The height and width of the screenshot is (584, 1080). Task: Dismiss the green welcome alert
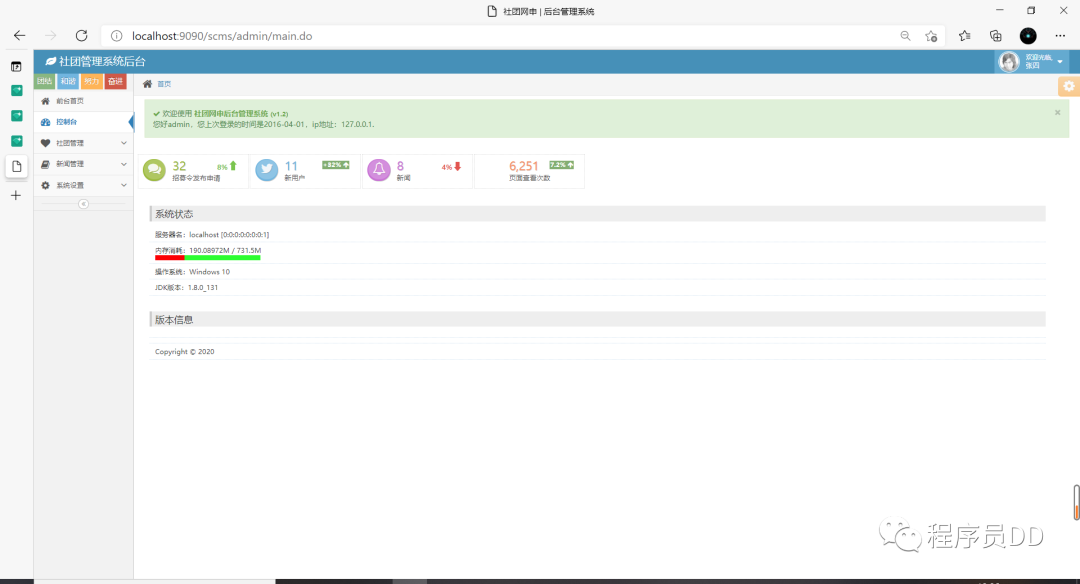(1057, 112)
